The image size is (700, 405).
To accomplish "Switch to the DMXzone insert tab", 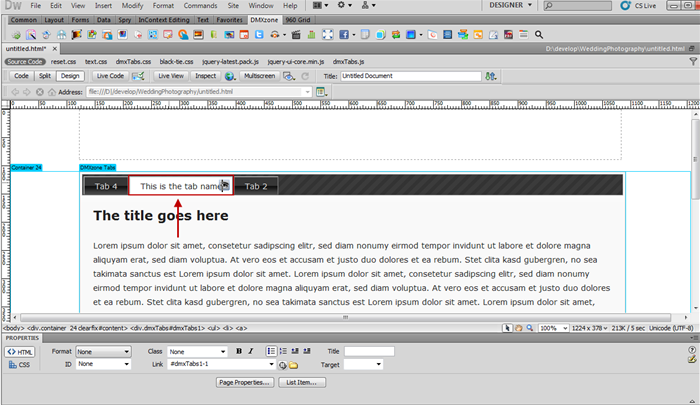I will (264, 19).
